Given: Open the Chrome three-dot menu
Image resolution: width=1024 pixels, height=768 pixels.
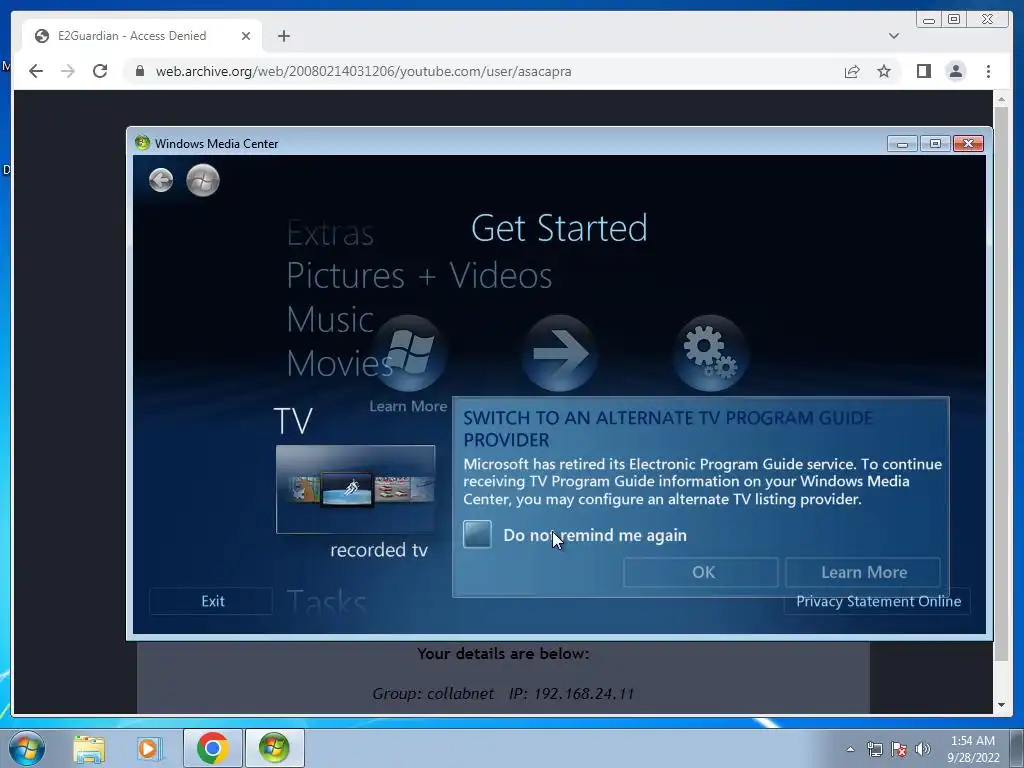Looking at the screenshot, I should [988, 71].
